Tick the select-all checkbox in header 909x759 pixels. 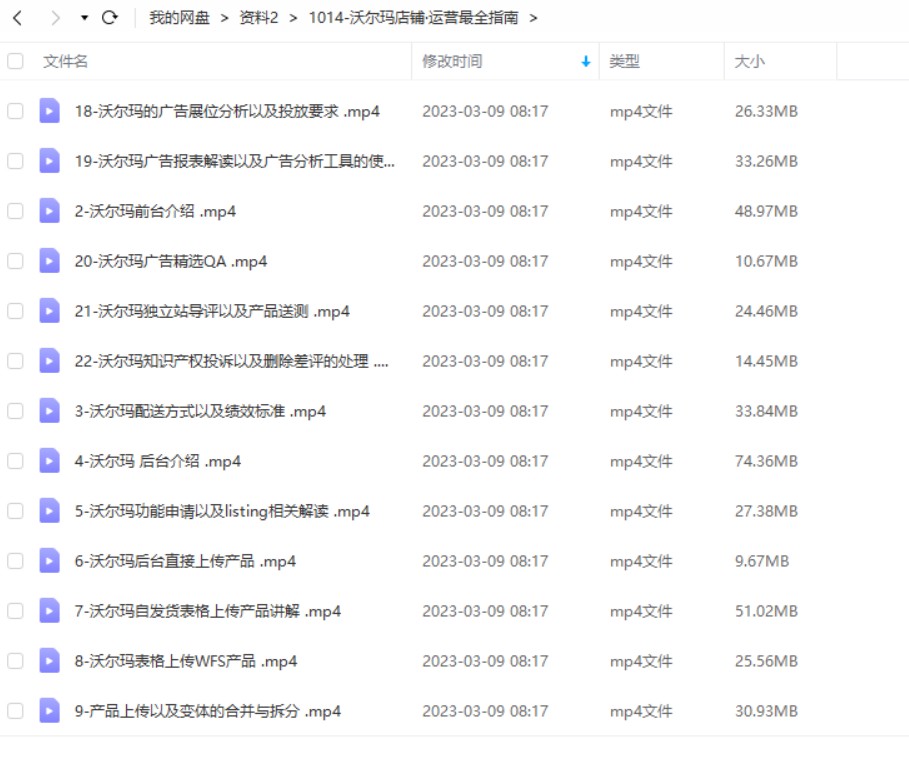click(15, 61)
